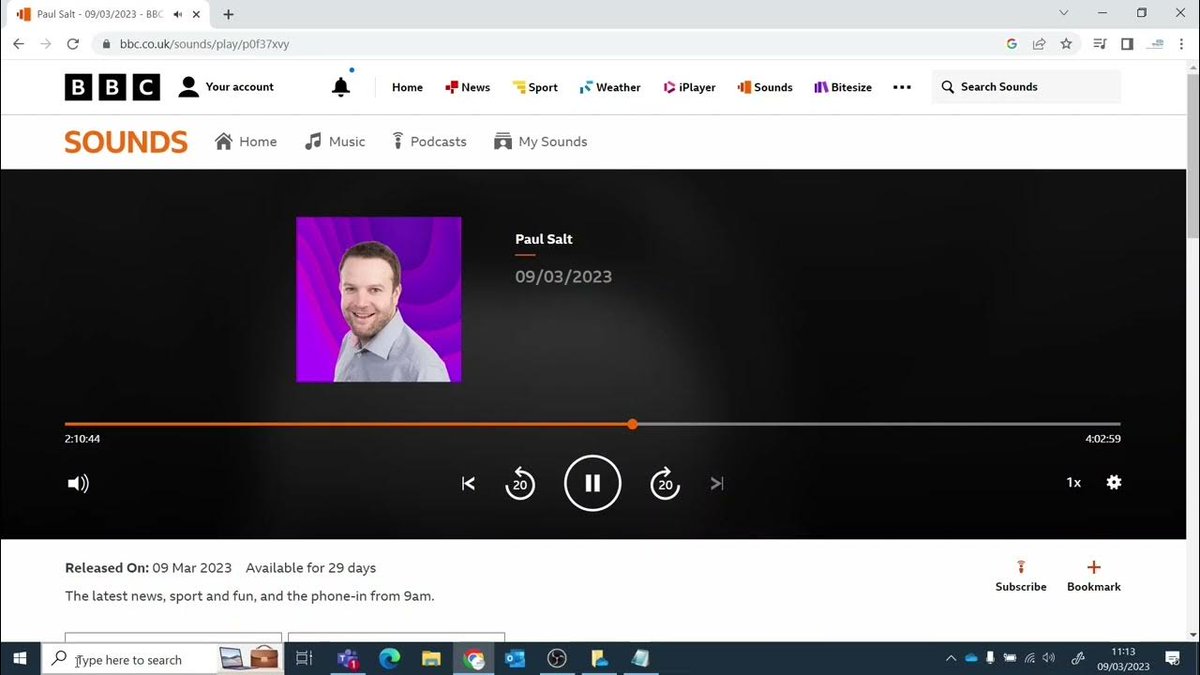Expand the more menu ellipsis

coord(902,87)
